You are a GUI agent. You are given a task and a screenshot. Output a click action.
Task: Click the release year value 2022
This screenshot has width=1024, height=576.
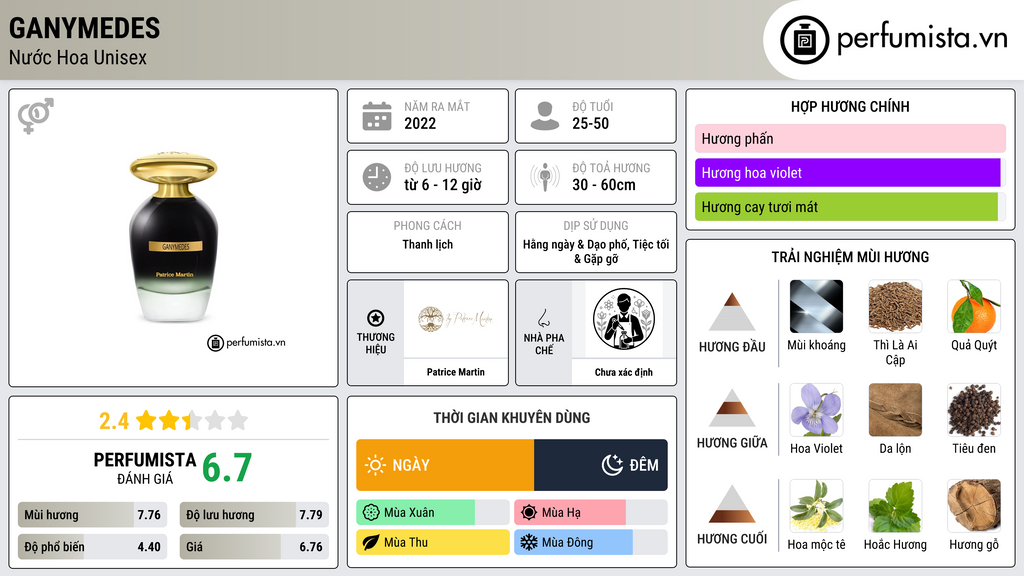[420, 123]
